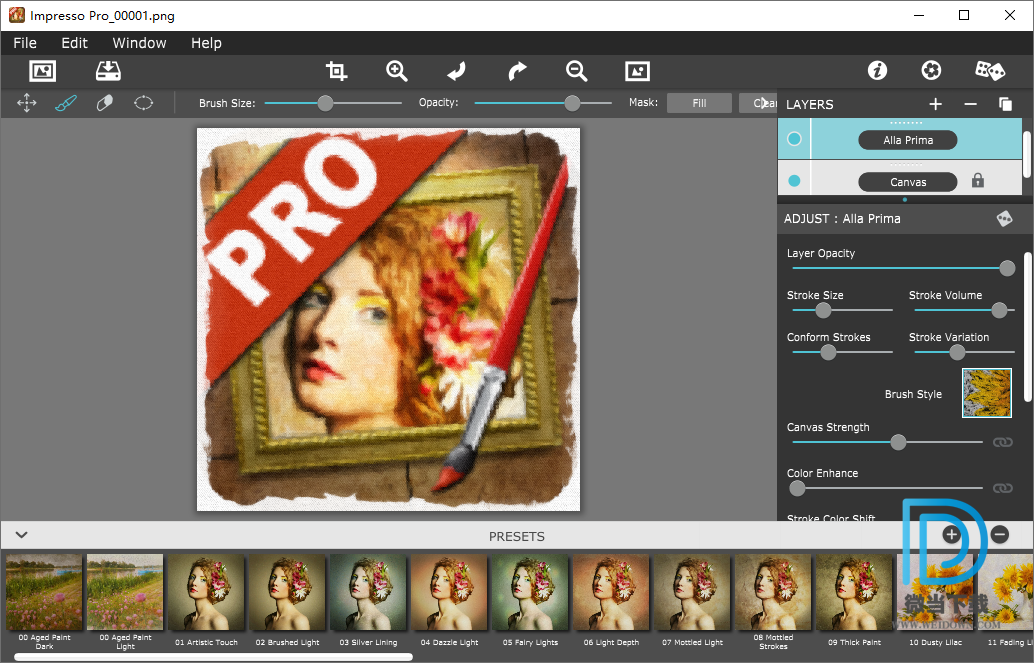Click the Save Image icon
Image resolution: width=1034 pixels, height=663 pixels.
click(108, 71)
